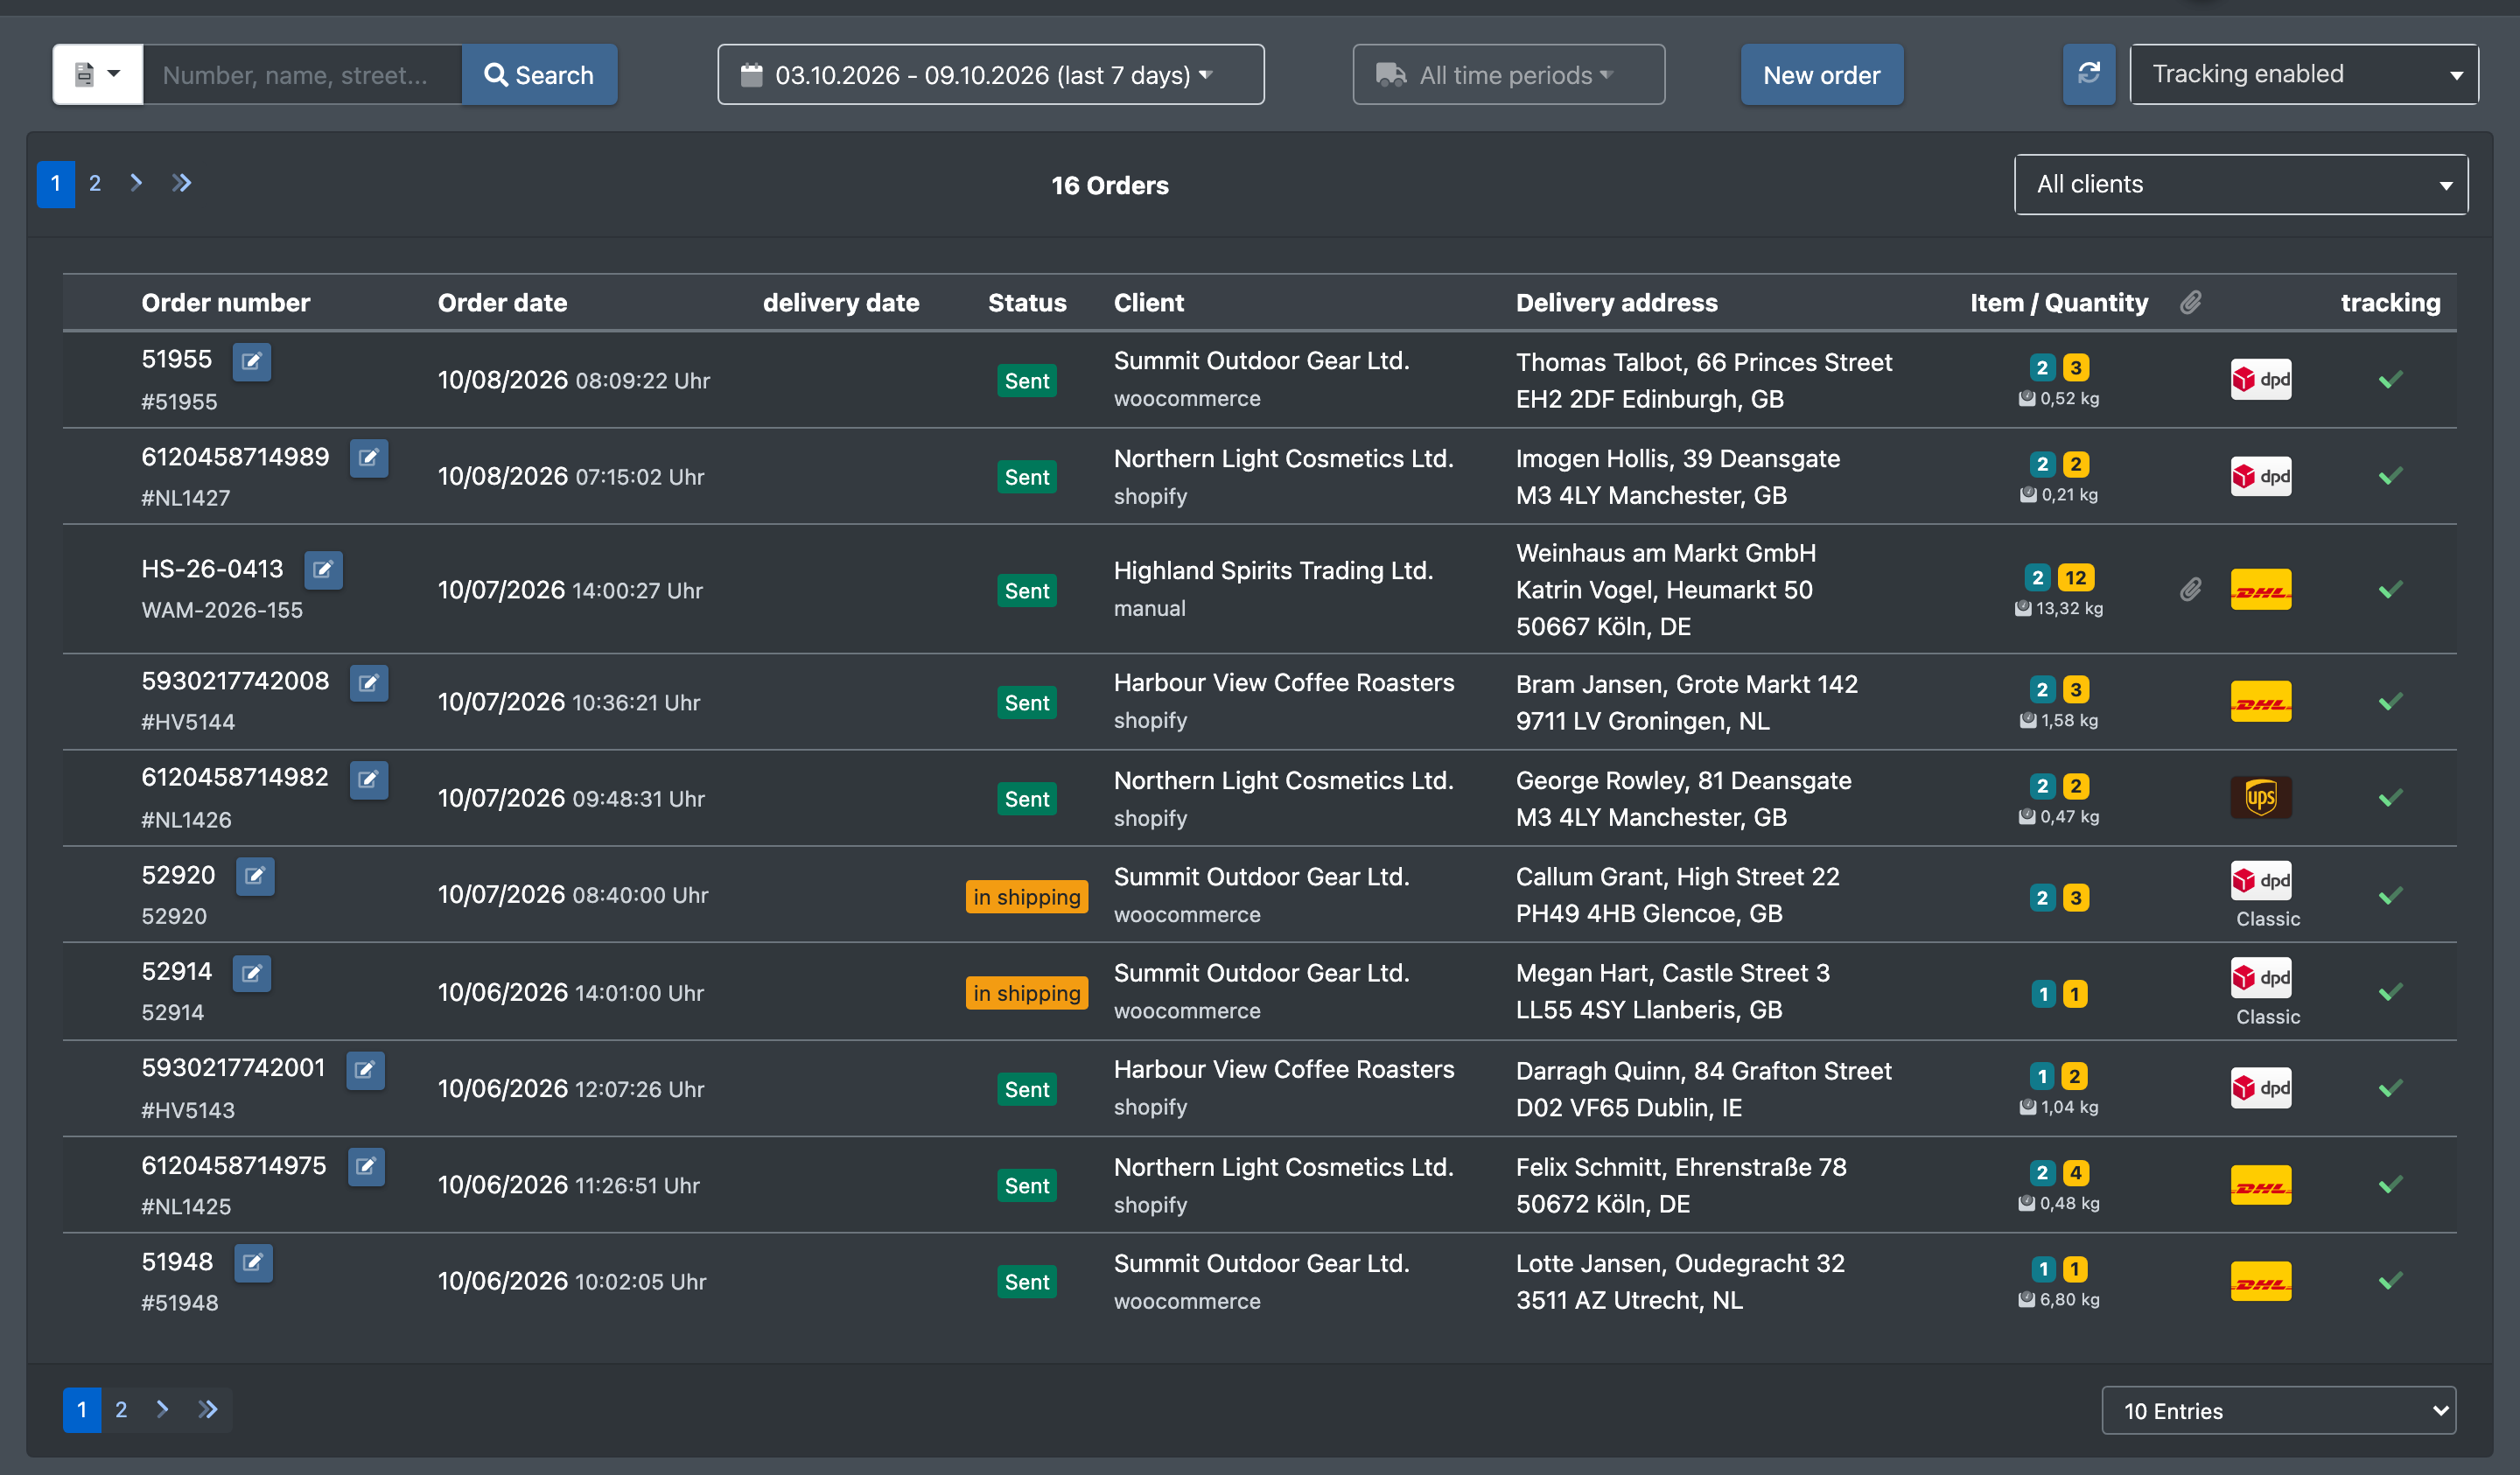The image size is (2520, 1475).
Task: Click address Felix Schmitt, Ehrenstraße 78
Action: 1681,1167
